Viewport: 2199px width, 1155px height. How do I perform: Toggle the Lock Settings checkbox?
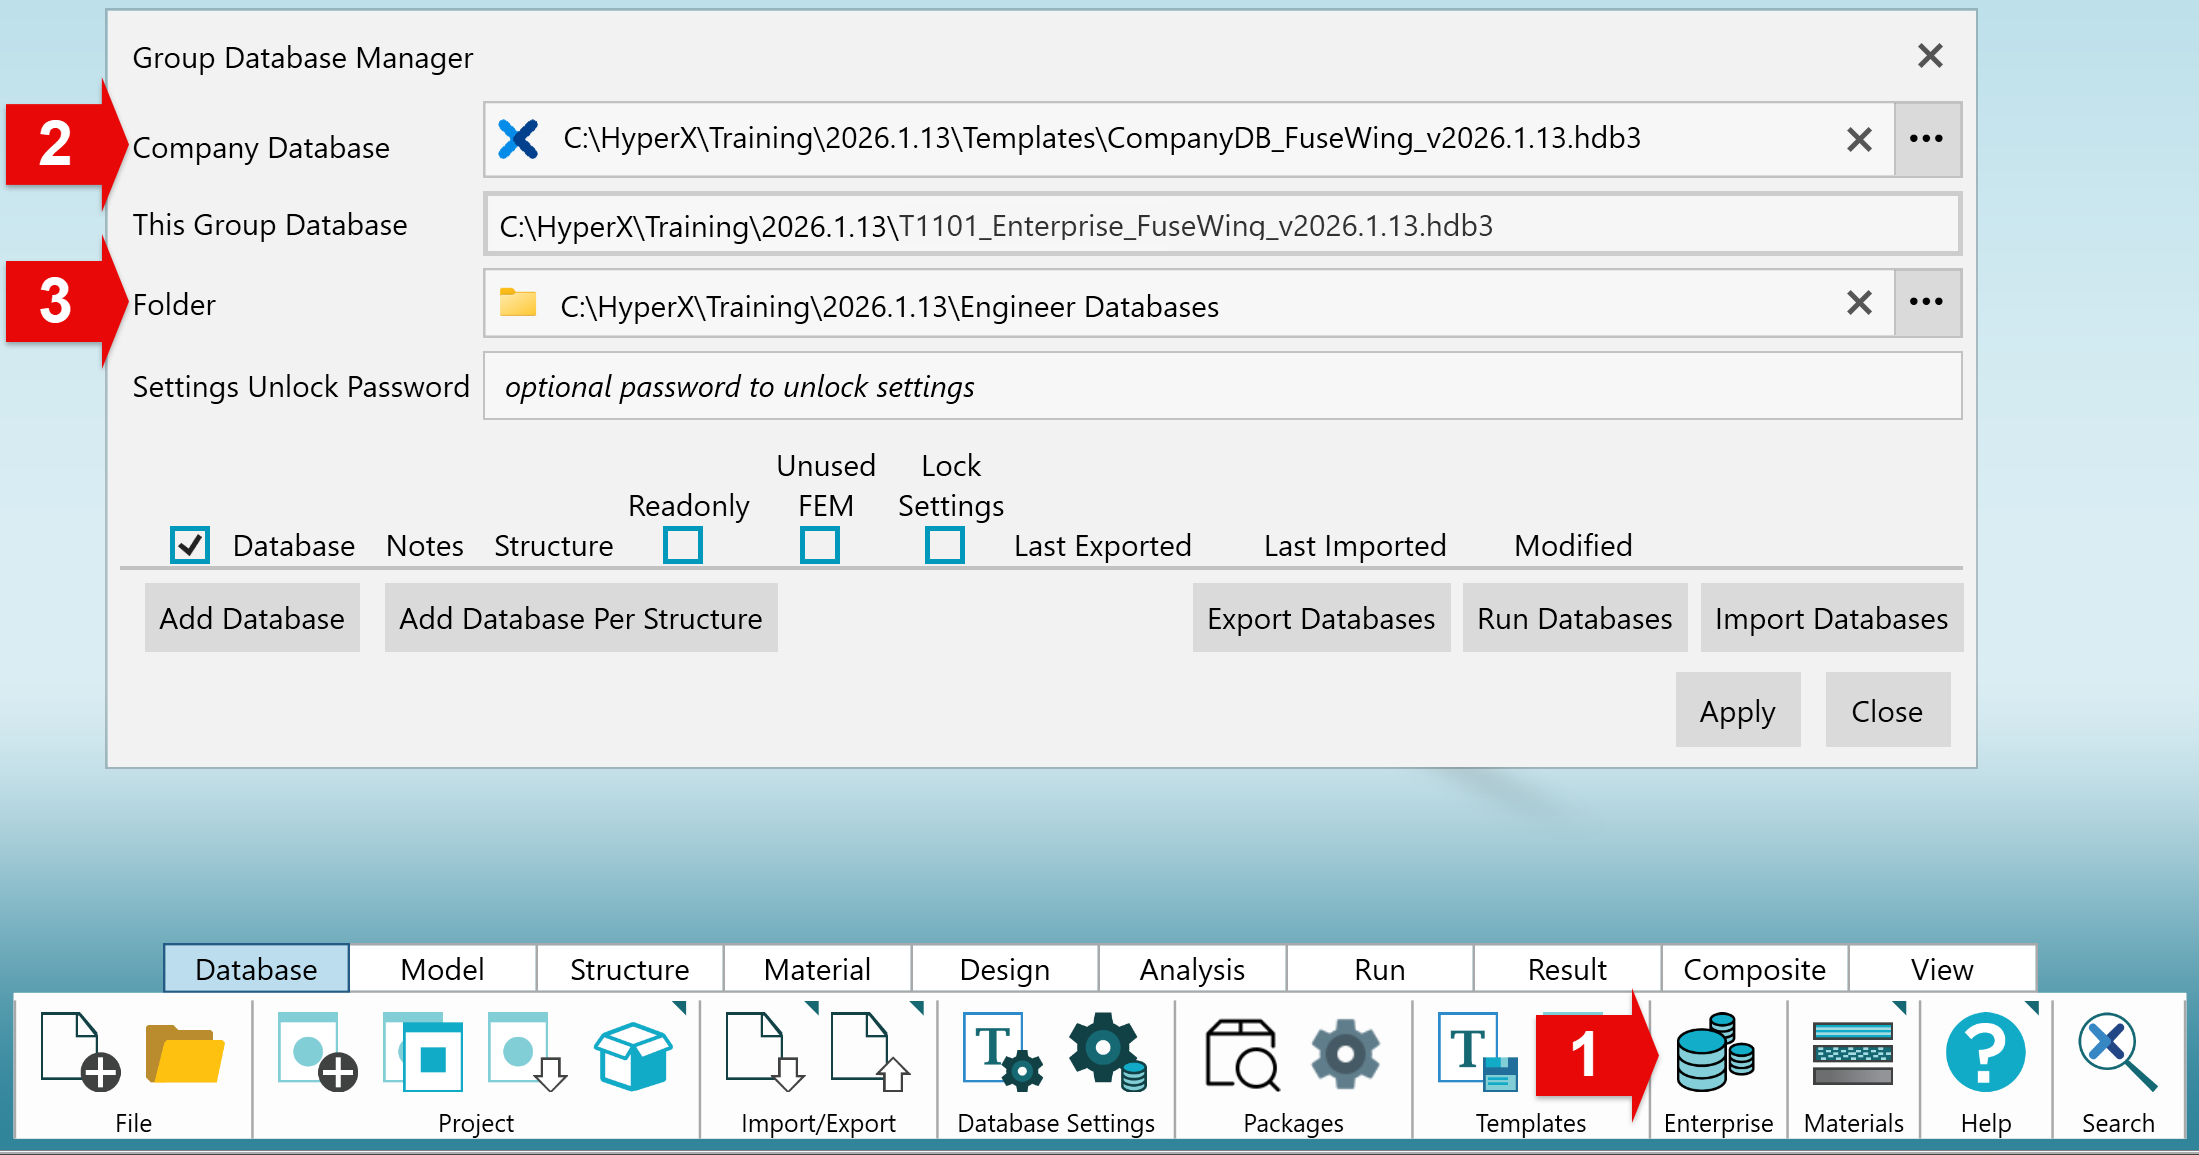coord(945,545)
